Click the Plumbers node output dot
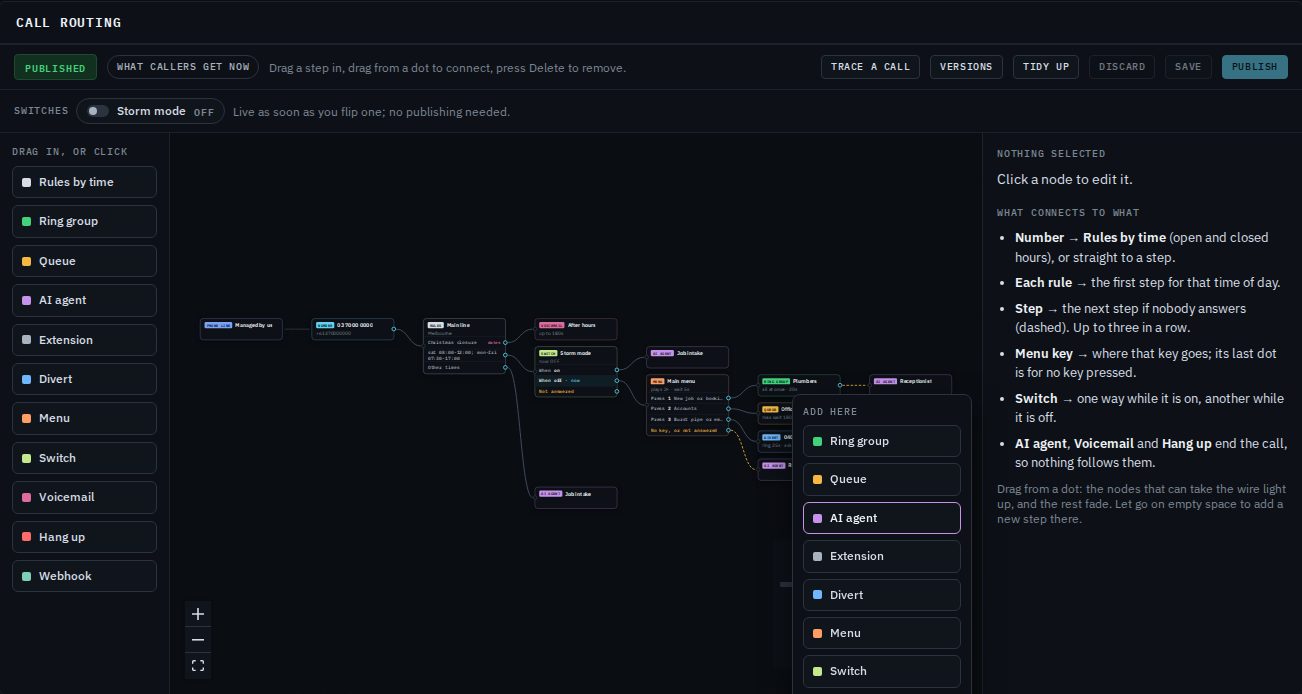This screenshot has height=694, width=1302. [840, 385]
